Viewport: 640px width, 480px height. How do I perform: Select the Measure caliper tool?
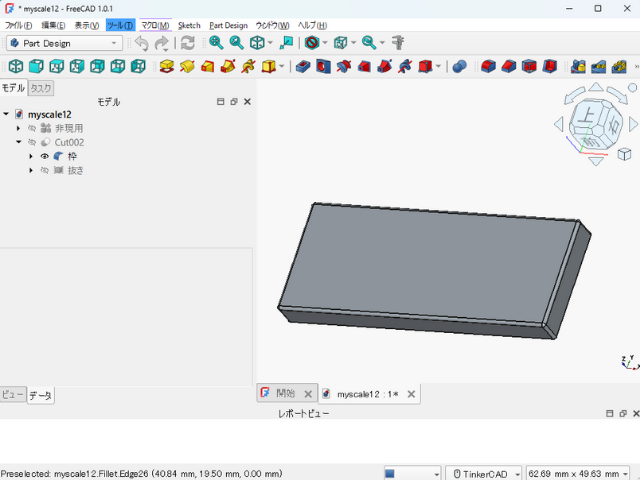point(397,43)
